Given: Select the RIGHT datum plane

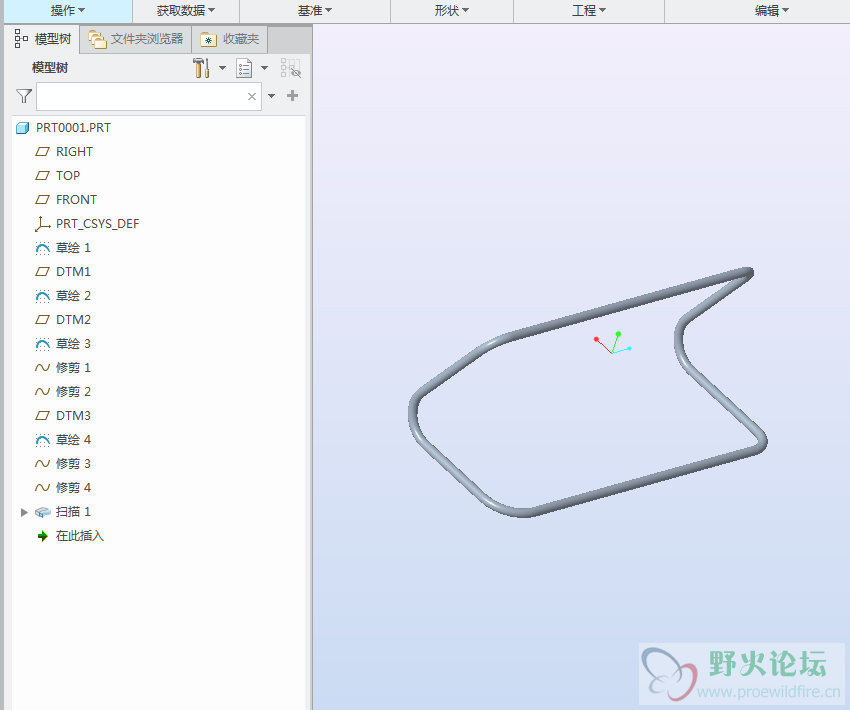Looking at the screenshot, I should (x=74, y=152).
